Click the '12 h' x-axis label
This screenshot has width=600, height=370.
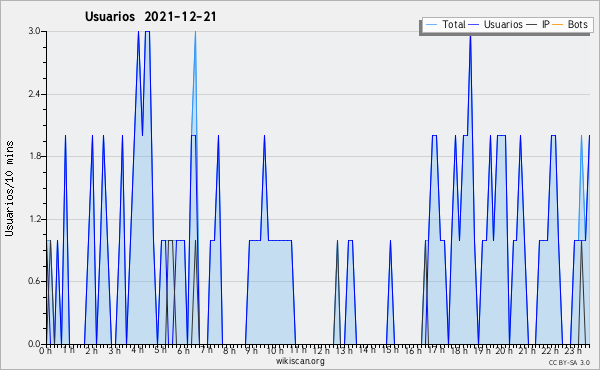pyautogui.click(x=321, y=350)
